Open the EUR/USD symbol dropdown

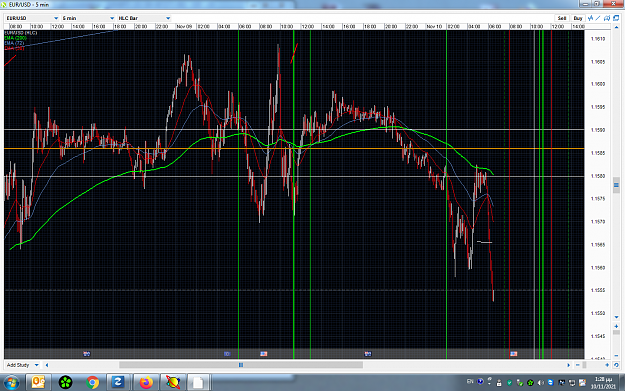pos(32,18)
